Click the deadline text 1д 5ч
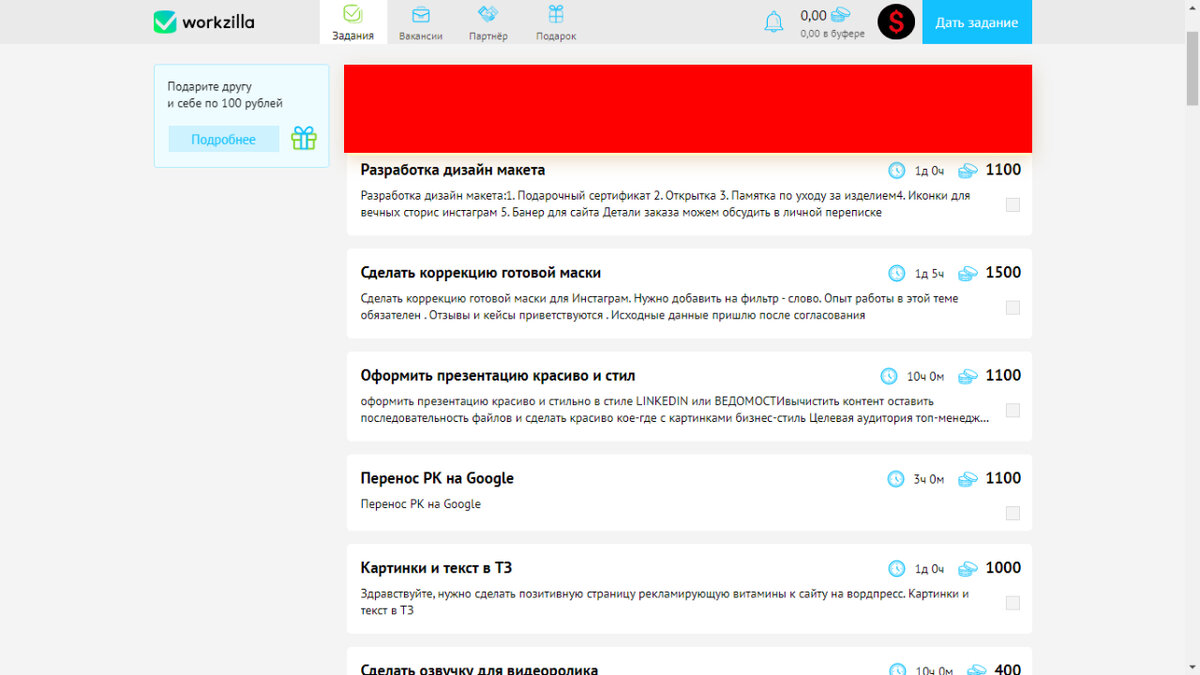The image size is (1200, 675). point(930,274)
